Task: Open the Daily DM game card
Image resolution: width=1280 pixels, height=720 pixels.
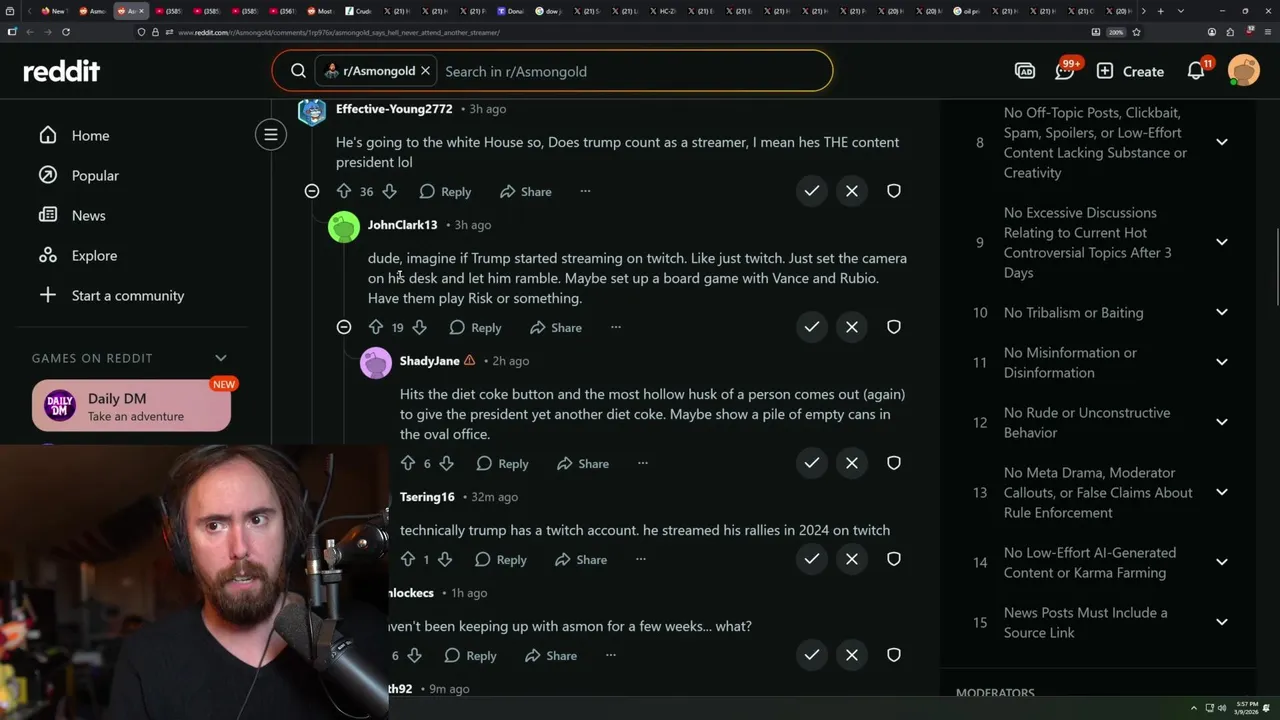Action: (x=131, y=406)
